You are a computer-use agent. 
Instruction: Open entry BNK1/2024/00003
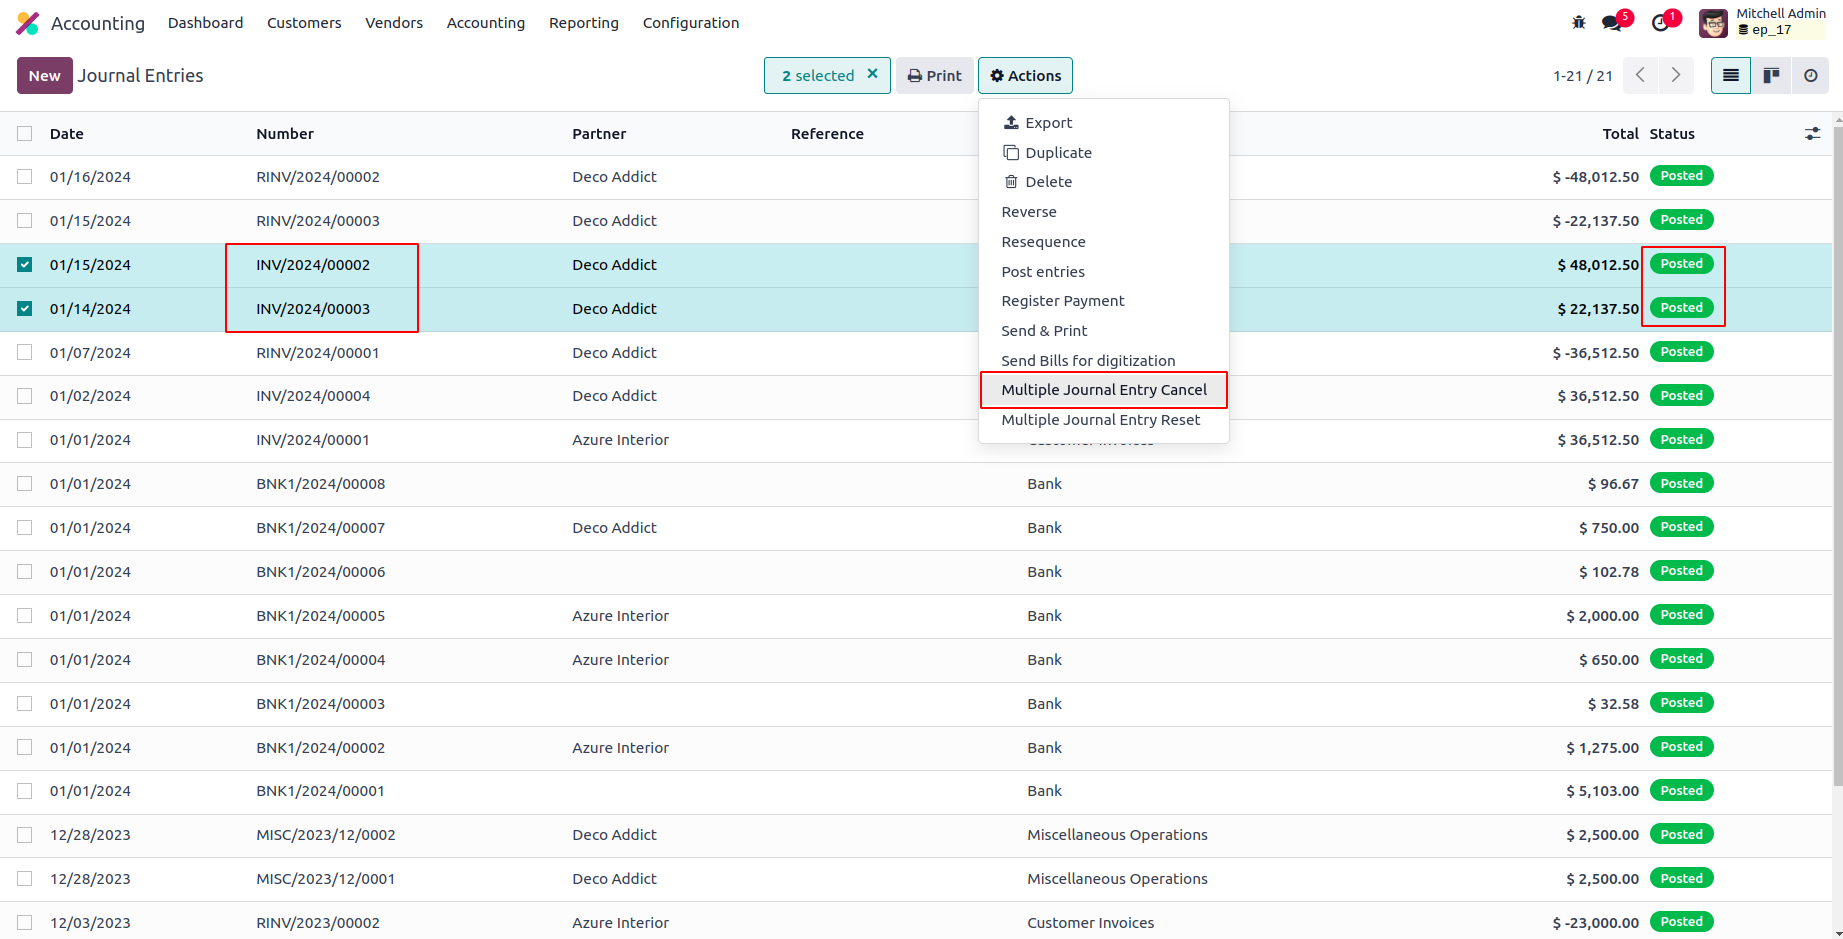point(320,704)
